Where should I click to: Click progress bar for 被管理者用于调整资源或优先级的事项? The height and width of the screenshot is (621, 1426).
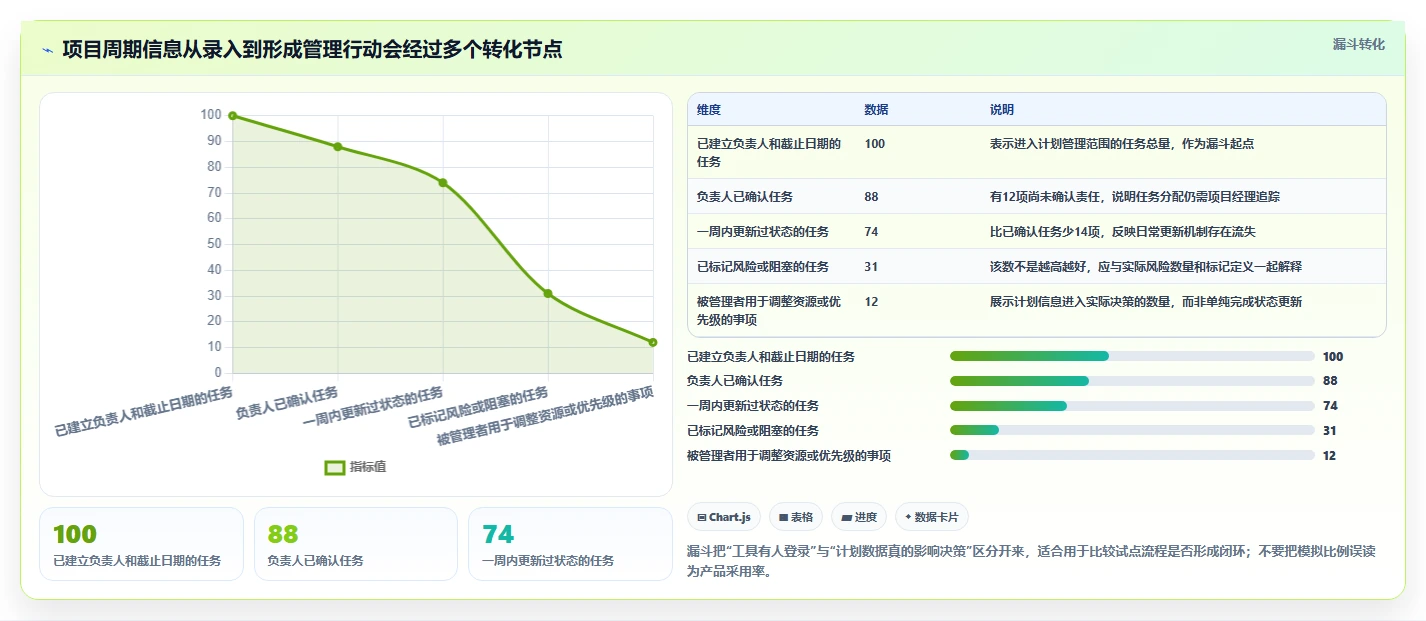click(x=1132, y=456)
